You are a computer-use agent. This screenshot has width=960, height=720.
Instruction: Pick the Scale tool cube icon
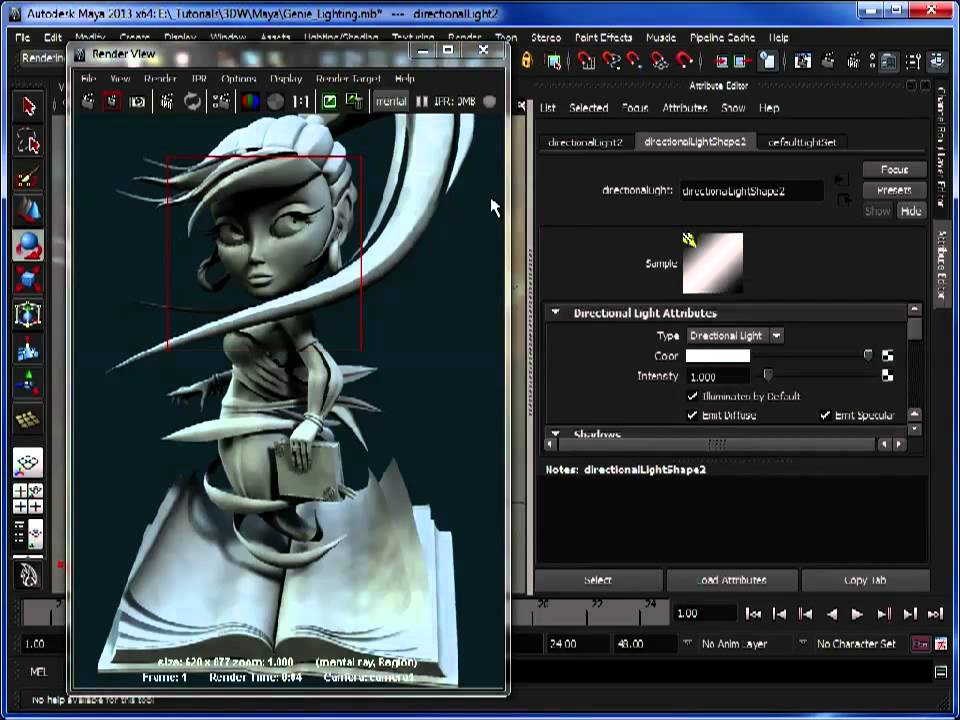28,280
